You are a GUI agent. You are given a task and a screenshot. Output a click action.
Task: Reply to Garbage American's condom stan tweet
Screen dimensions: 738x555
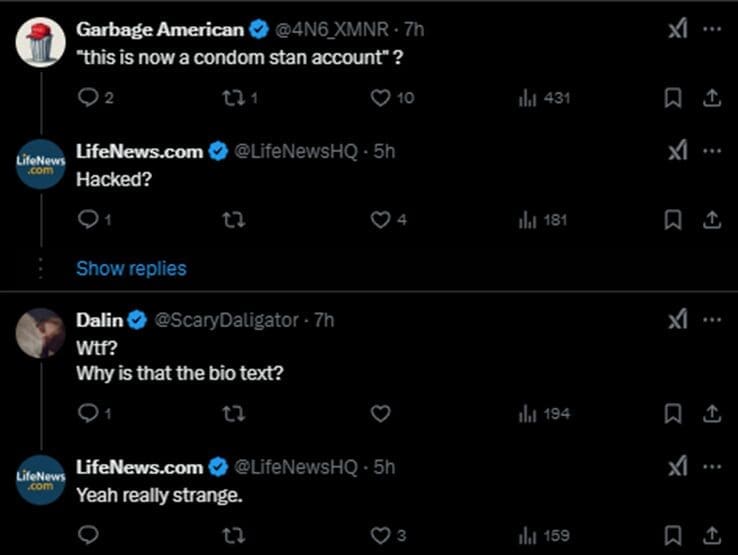tap(88, 98)
